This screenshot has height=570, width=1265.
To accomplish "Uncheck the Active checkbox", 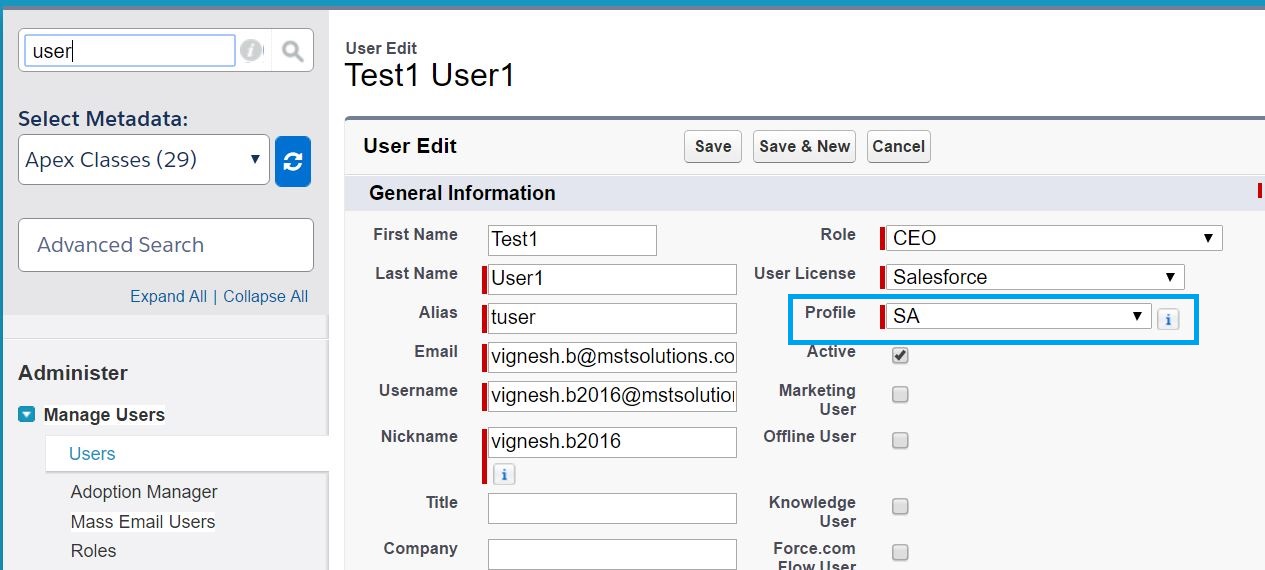I will [900, 355].
